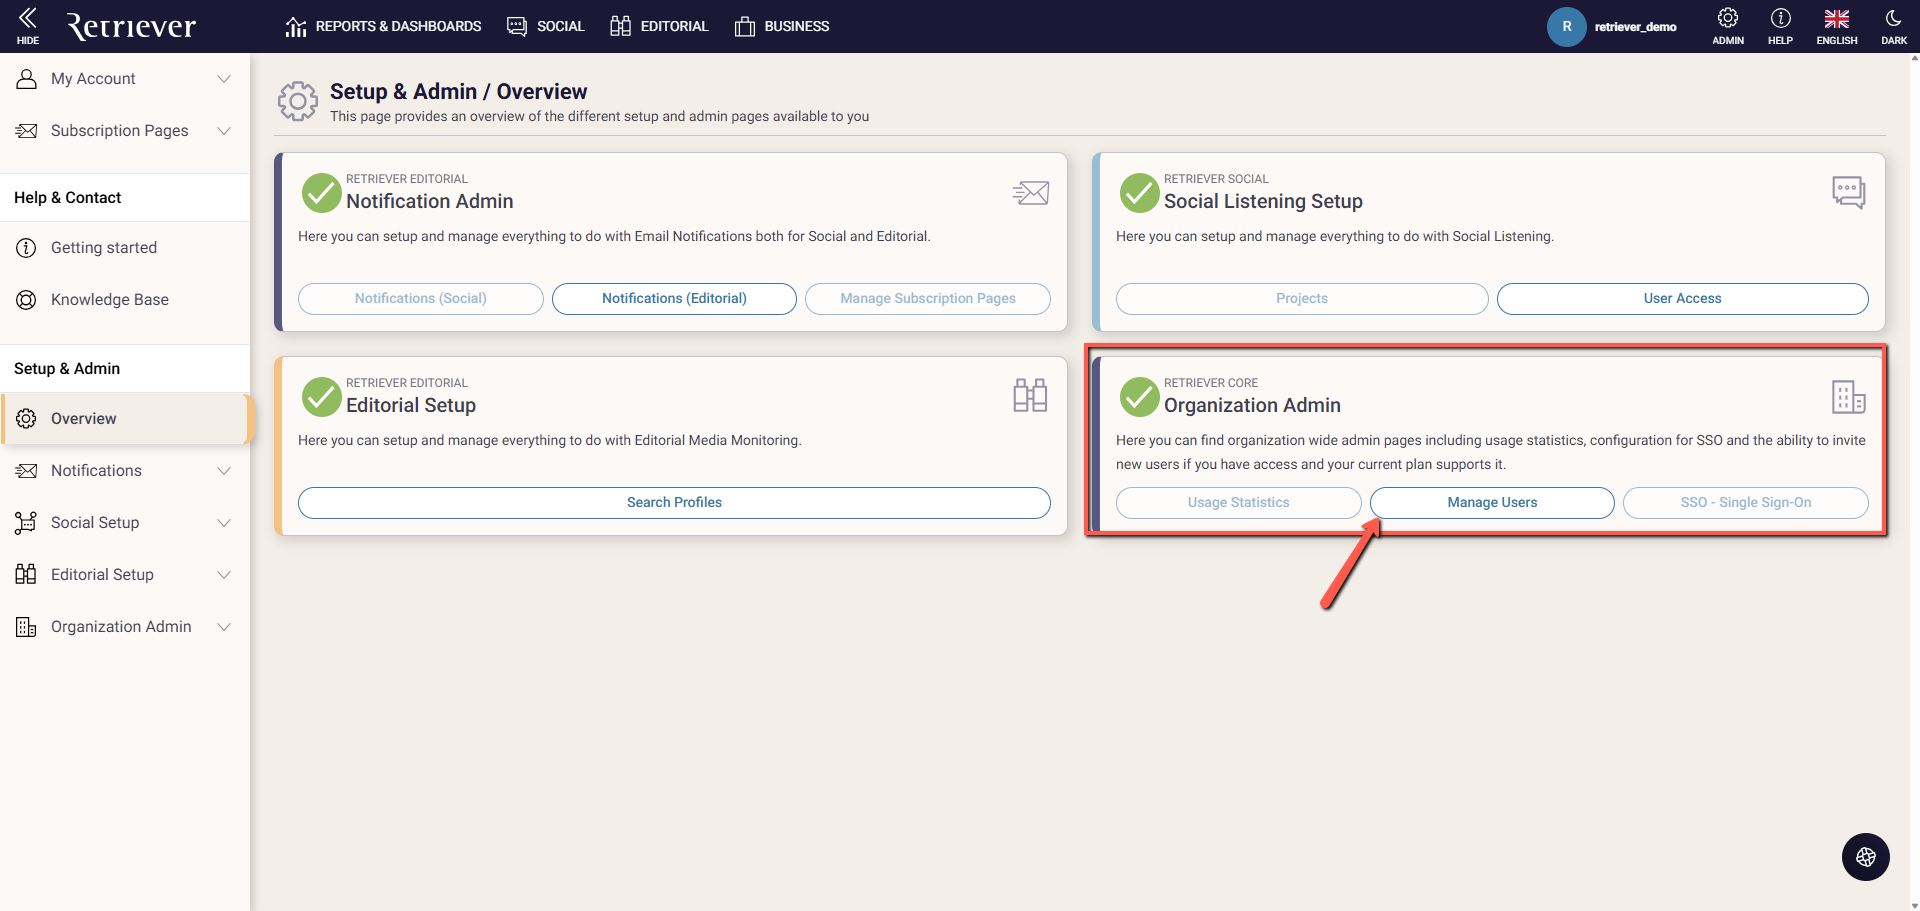Click the retriever_demo user avatar
The height and width of the screenshot is (911, 1920).
point(1567,27)
